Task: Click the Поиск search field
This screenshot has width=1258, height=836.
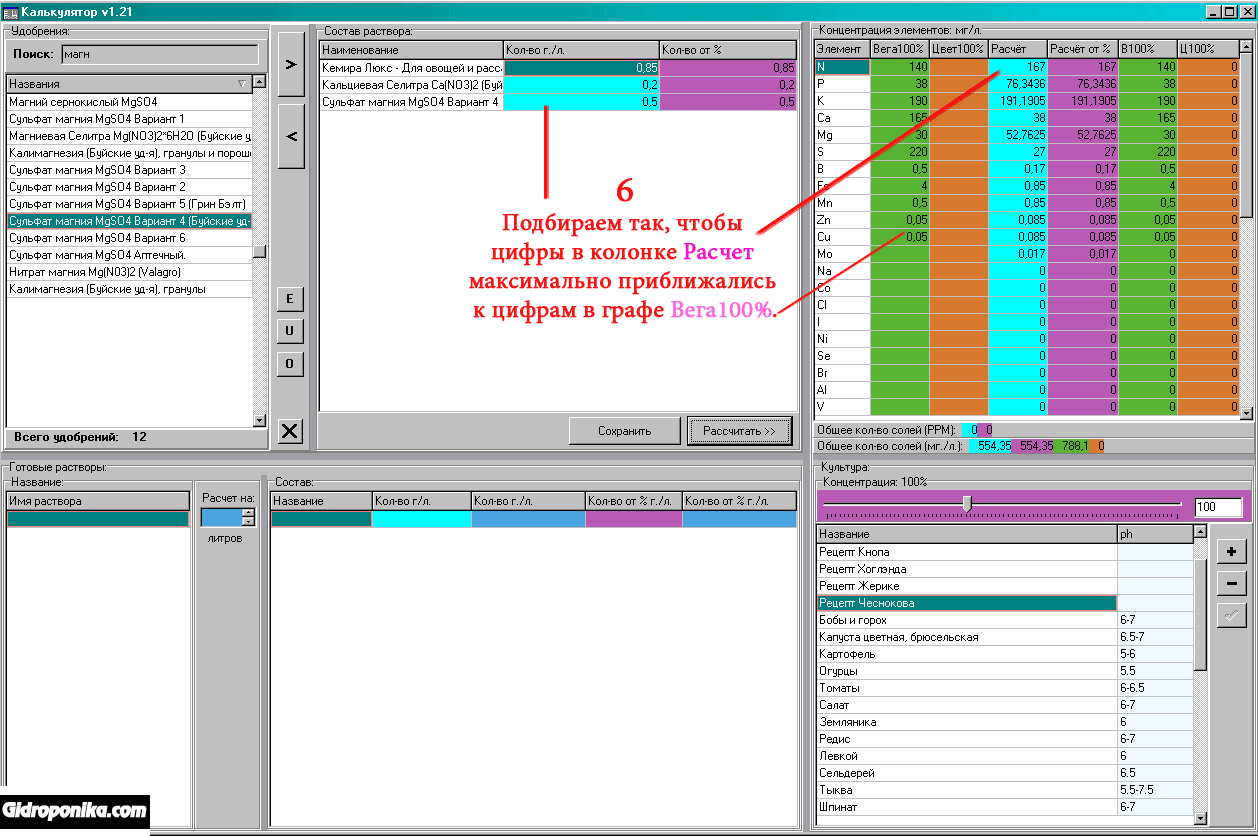Action: pos(159,55)
